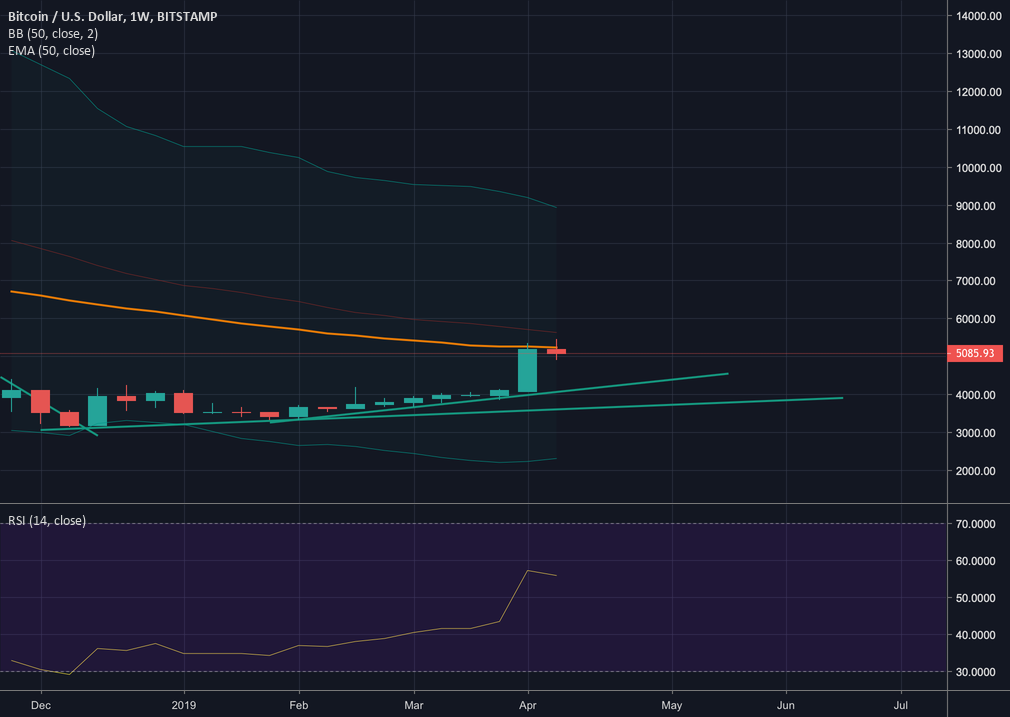Select the tall green candle in mid December
This screenshot has height=717, width=1010.
coord(97,410)
